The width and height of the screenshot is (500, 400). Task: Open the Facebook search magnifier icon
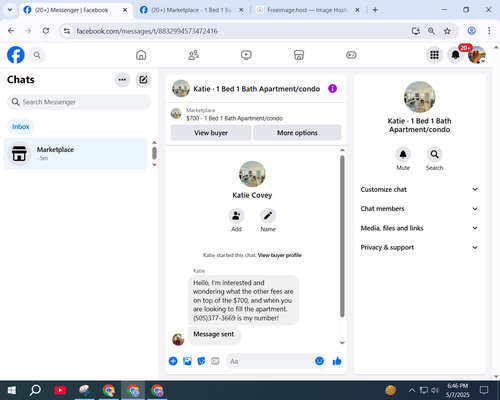pos(37,55)
